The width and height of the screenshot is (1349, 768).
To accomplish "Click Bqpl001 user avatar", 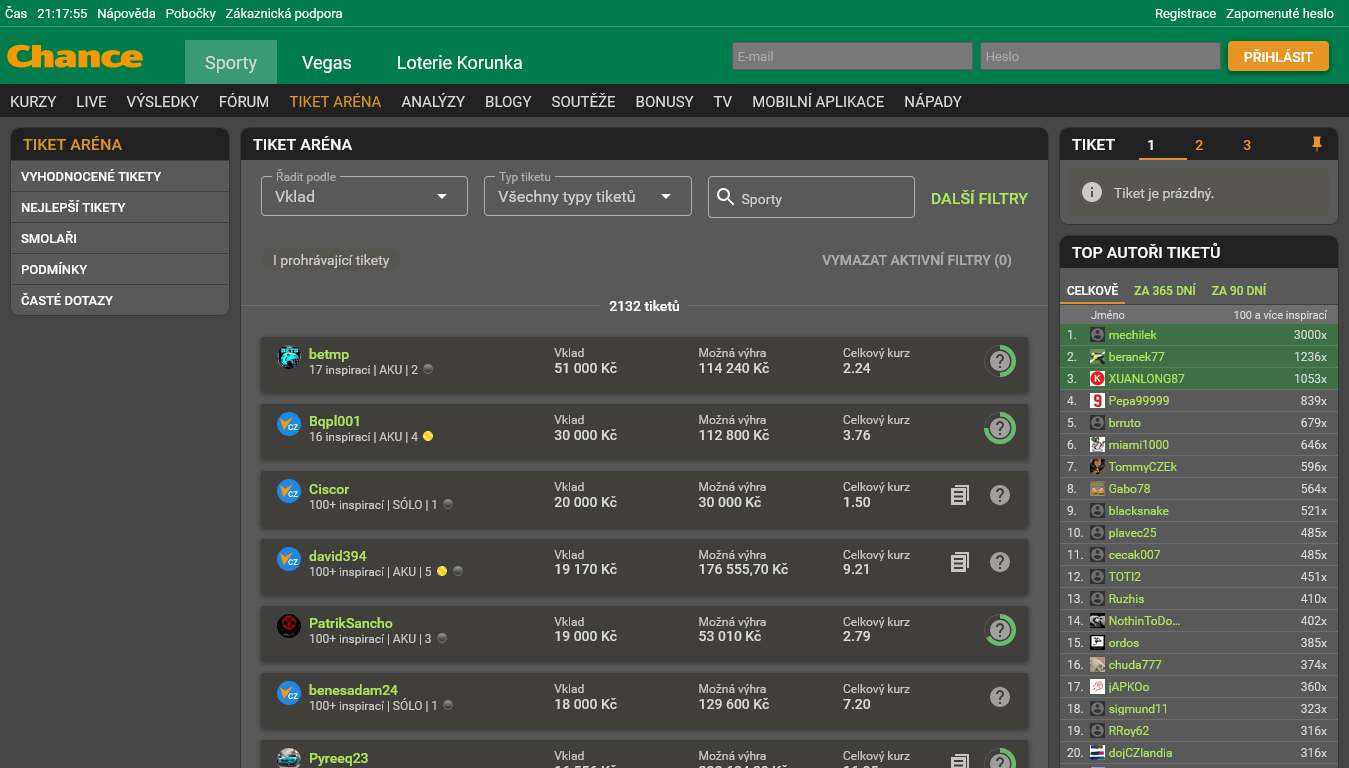I will point(289,424).
